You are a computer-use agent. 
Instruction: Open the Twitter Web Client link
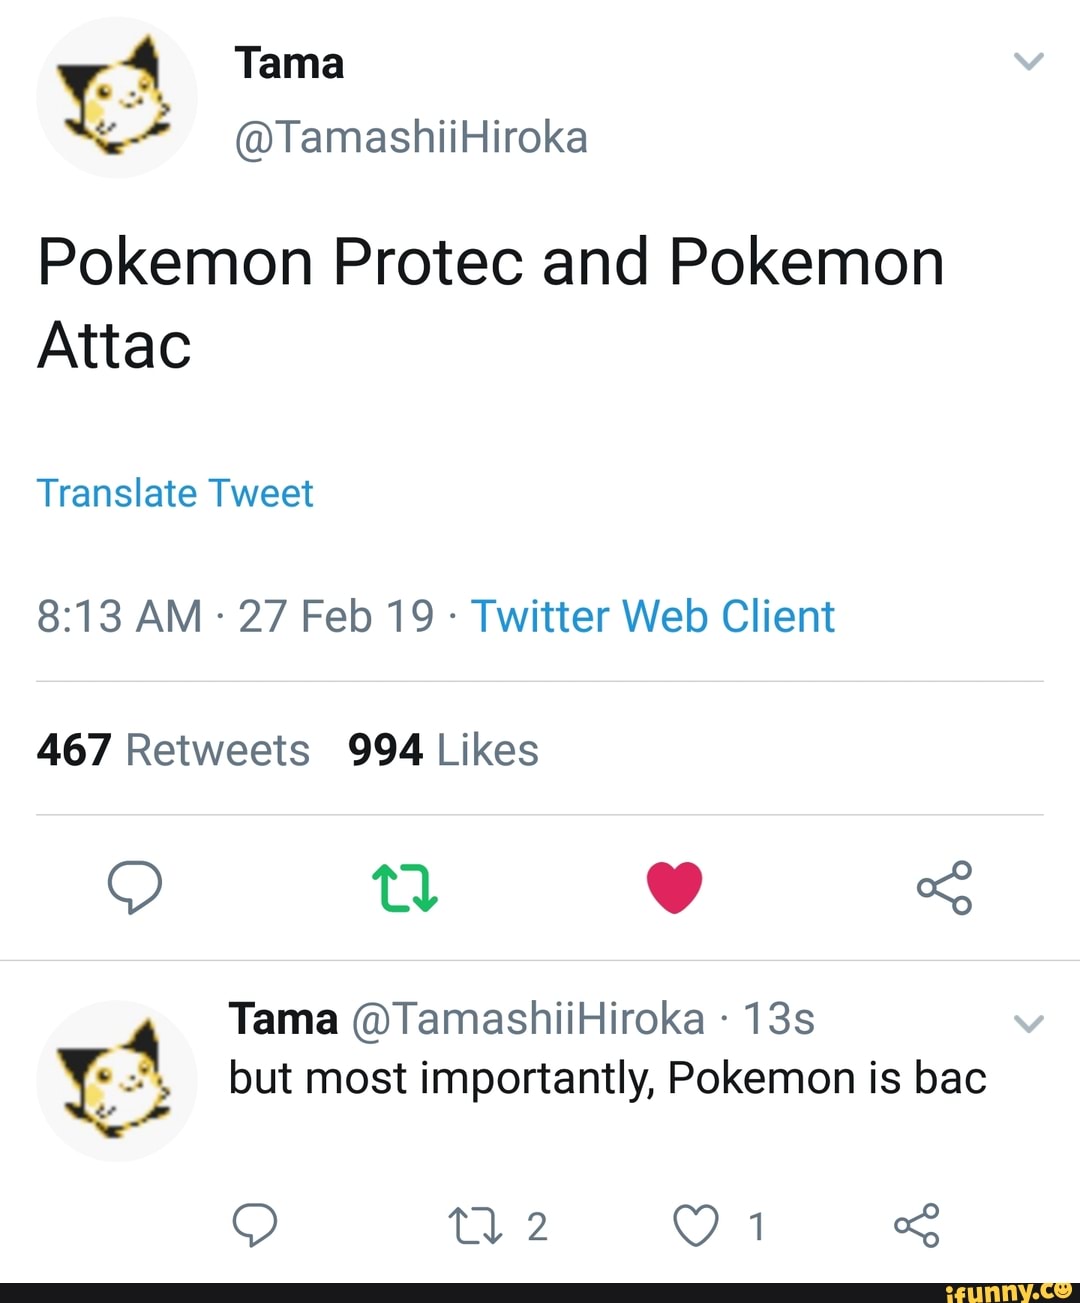(652, 616)
